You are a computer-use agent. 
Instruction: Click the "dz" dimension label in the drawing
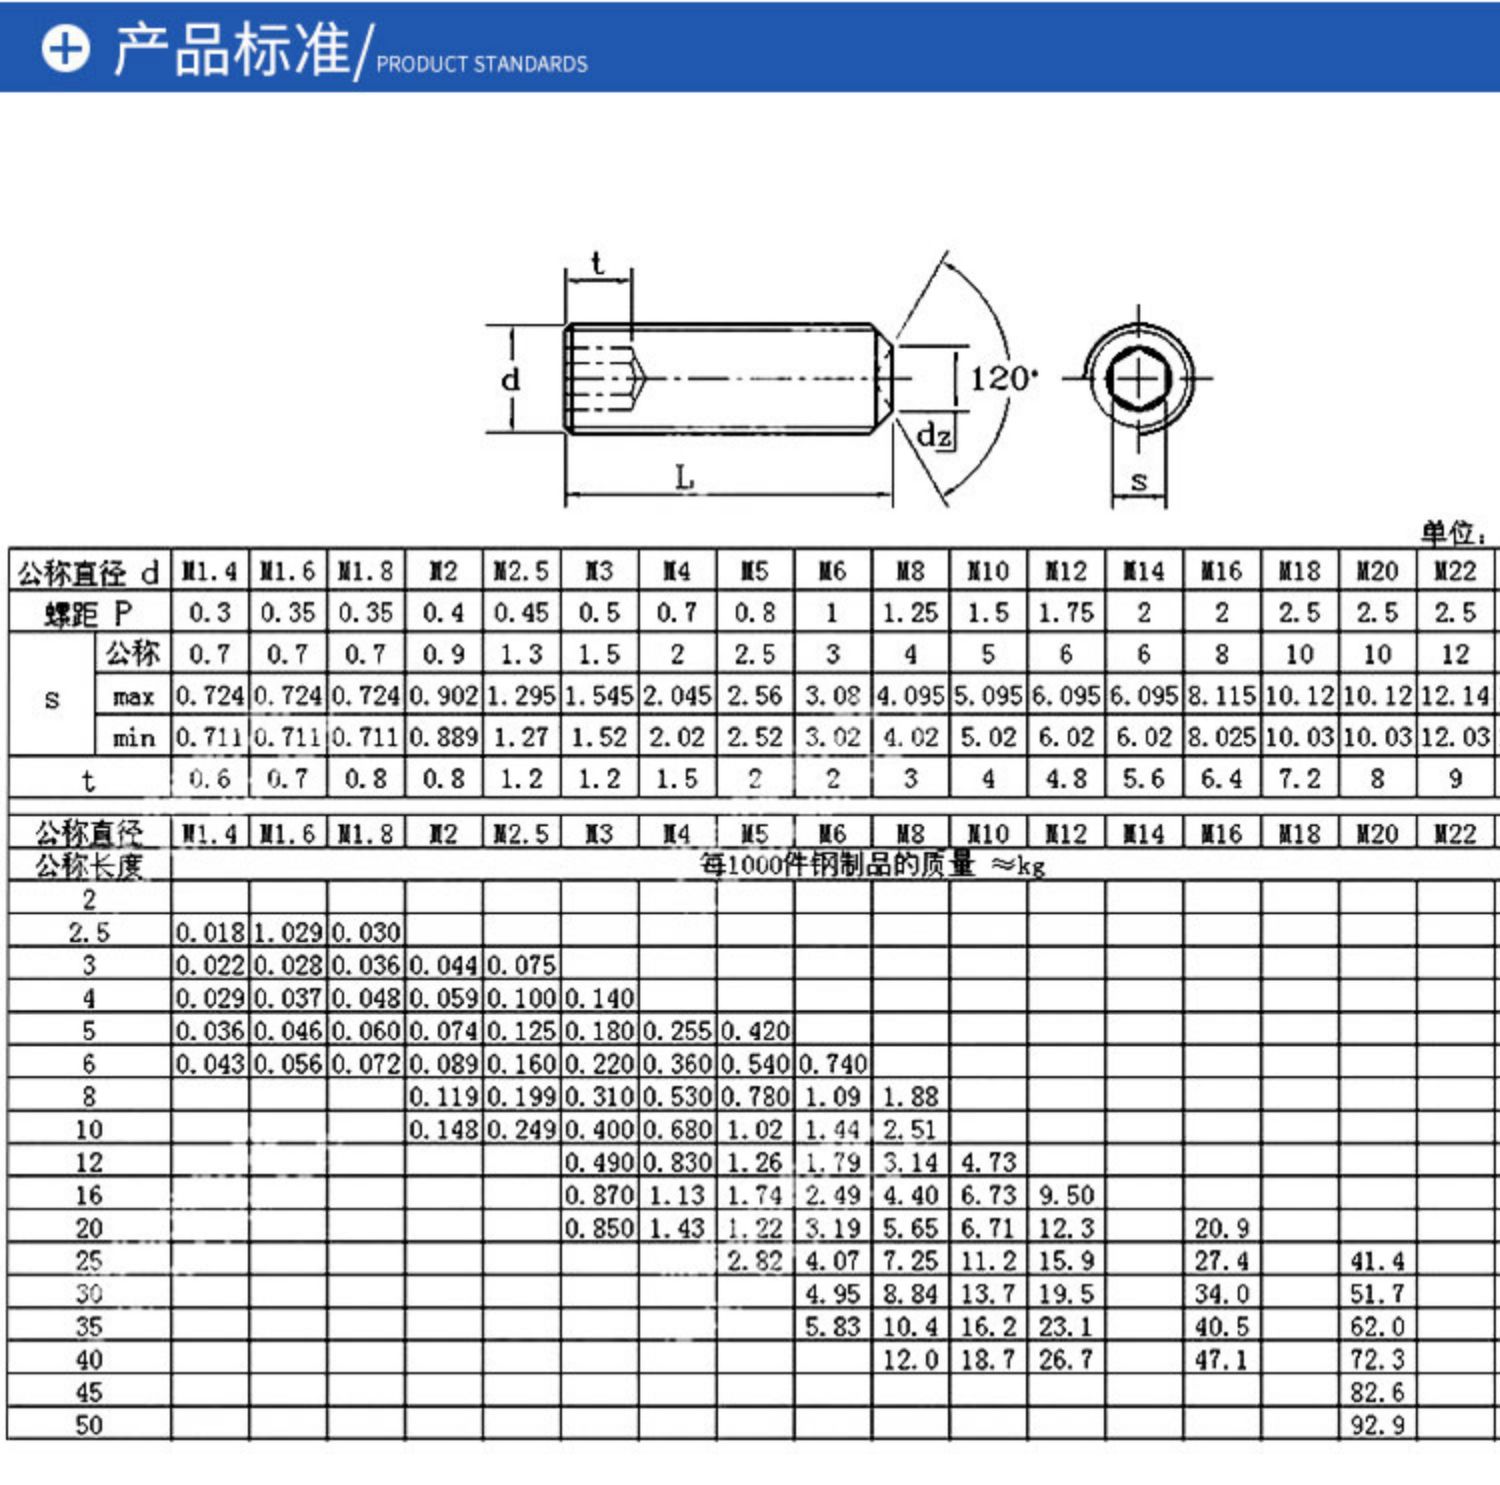(934, 435)
